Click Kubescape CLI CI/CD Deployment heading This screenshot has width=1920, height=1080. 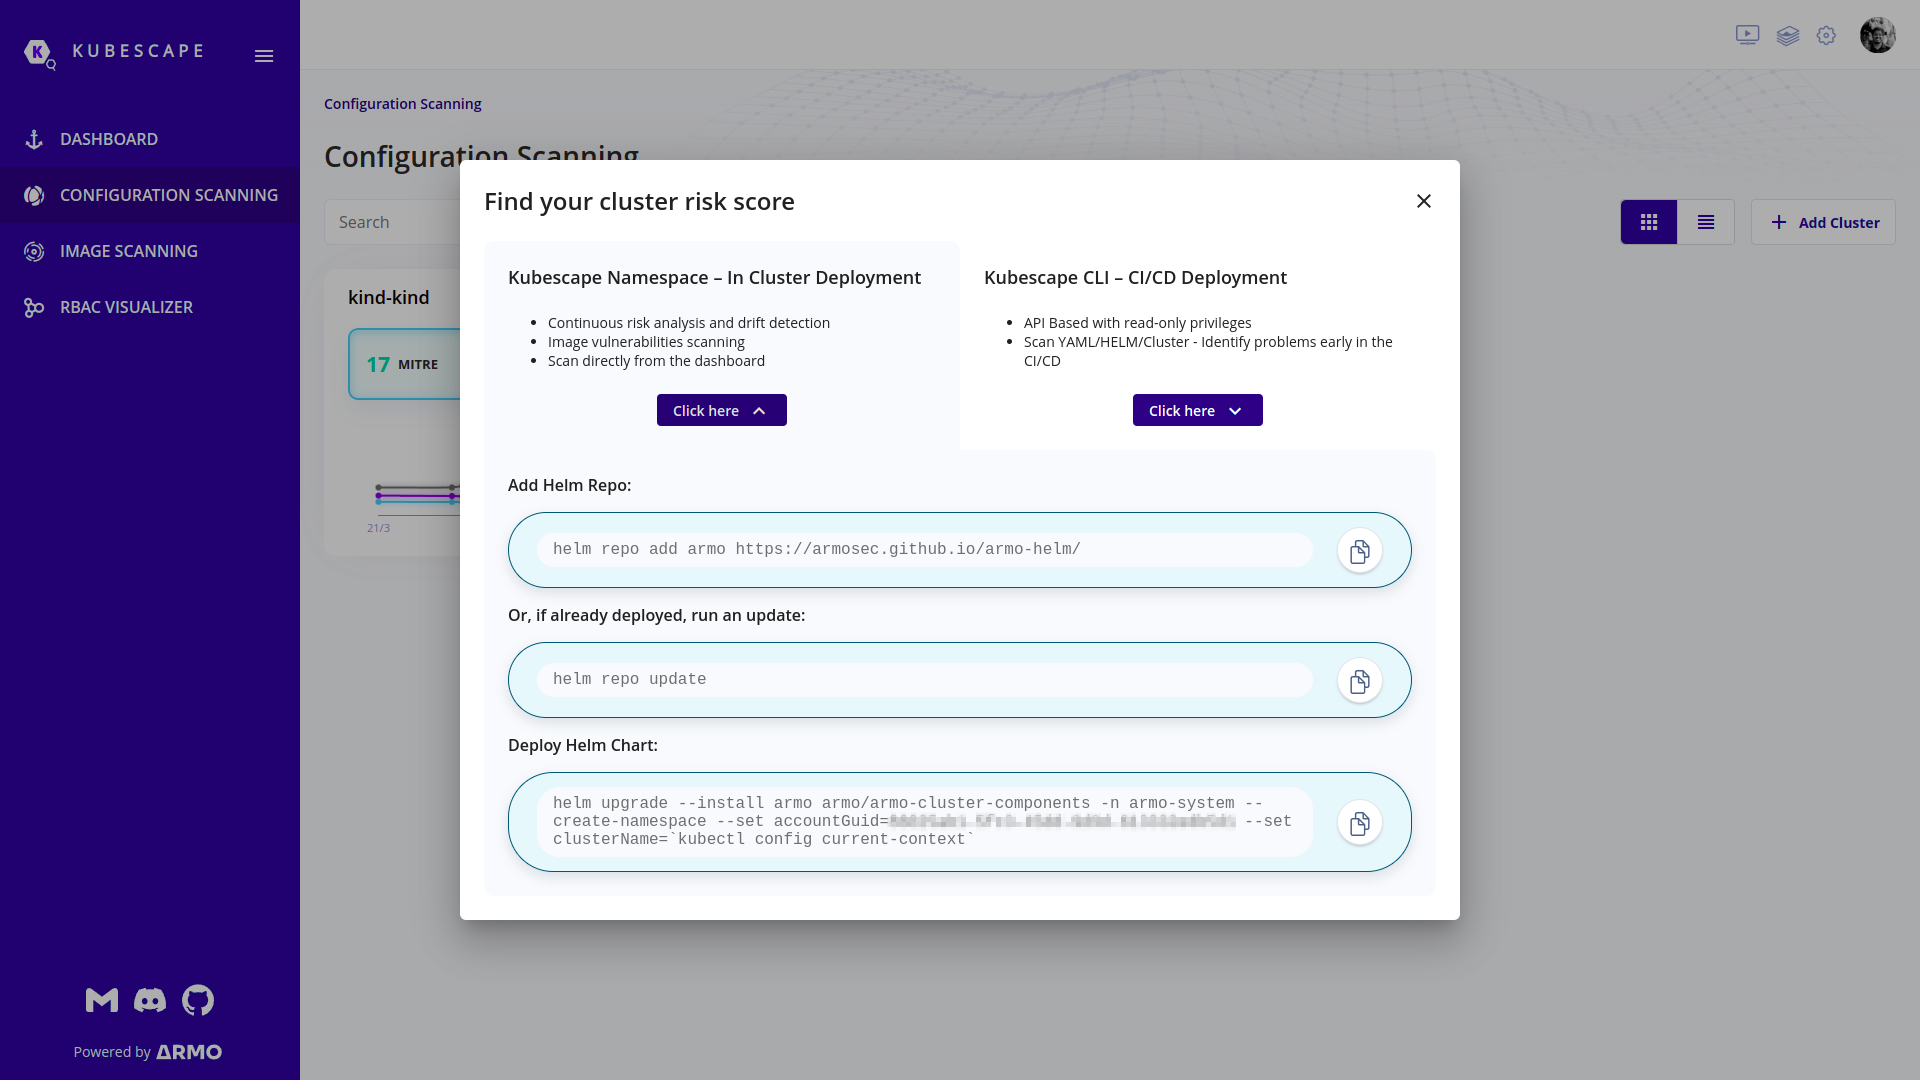click(x=1135, y=277)
